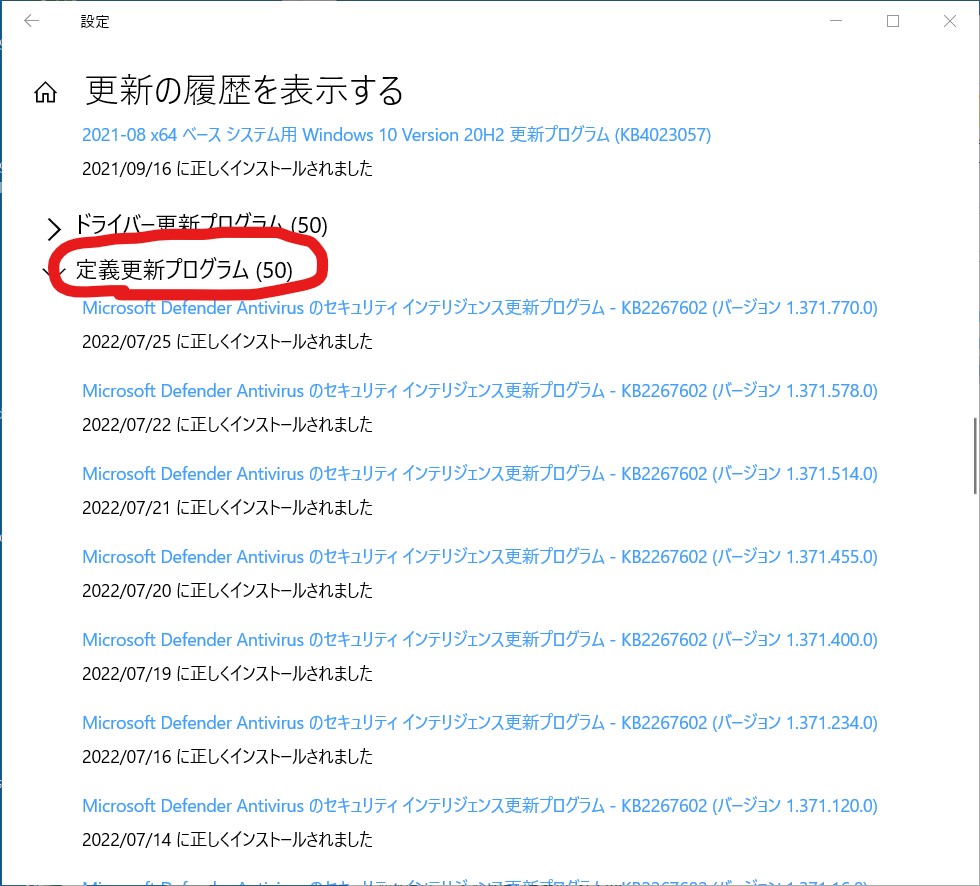Select text 2022/07/22 に正しくインストールされました
Image resolution: width=980 pixels, height=886 pixels.
[228, 425]
